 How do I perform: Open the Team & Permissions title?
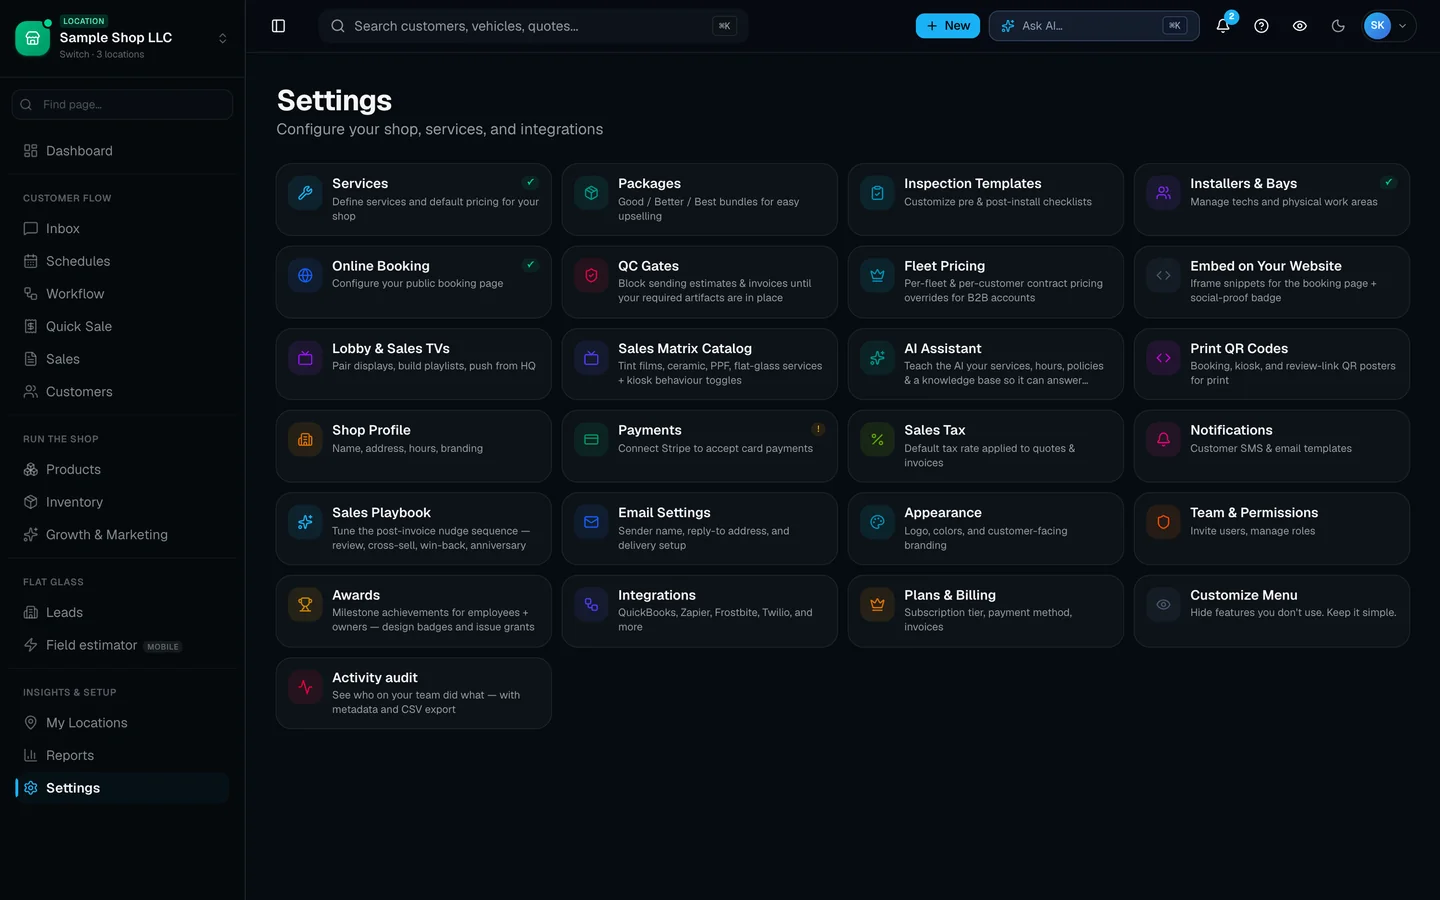[x=1254, y=512]
